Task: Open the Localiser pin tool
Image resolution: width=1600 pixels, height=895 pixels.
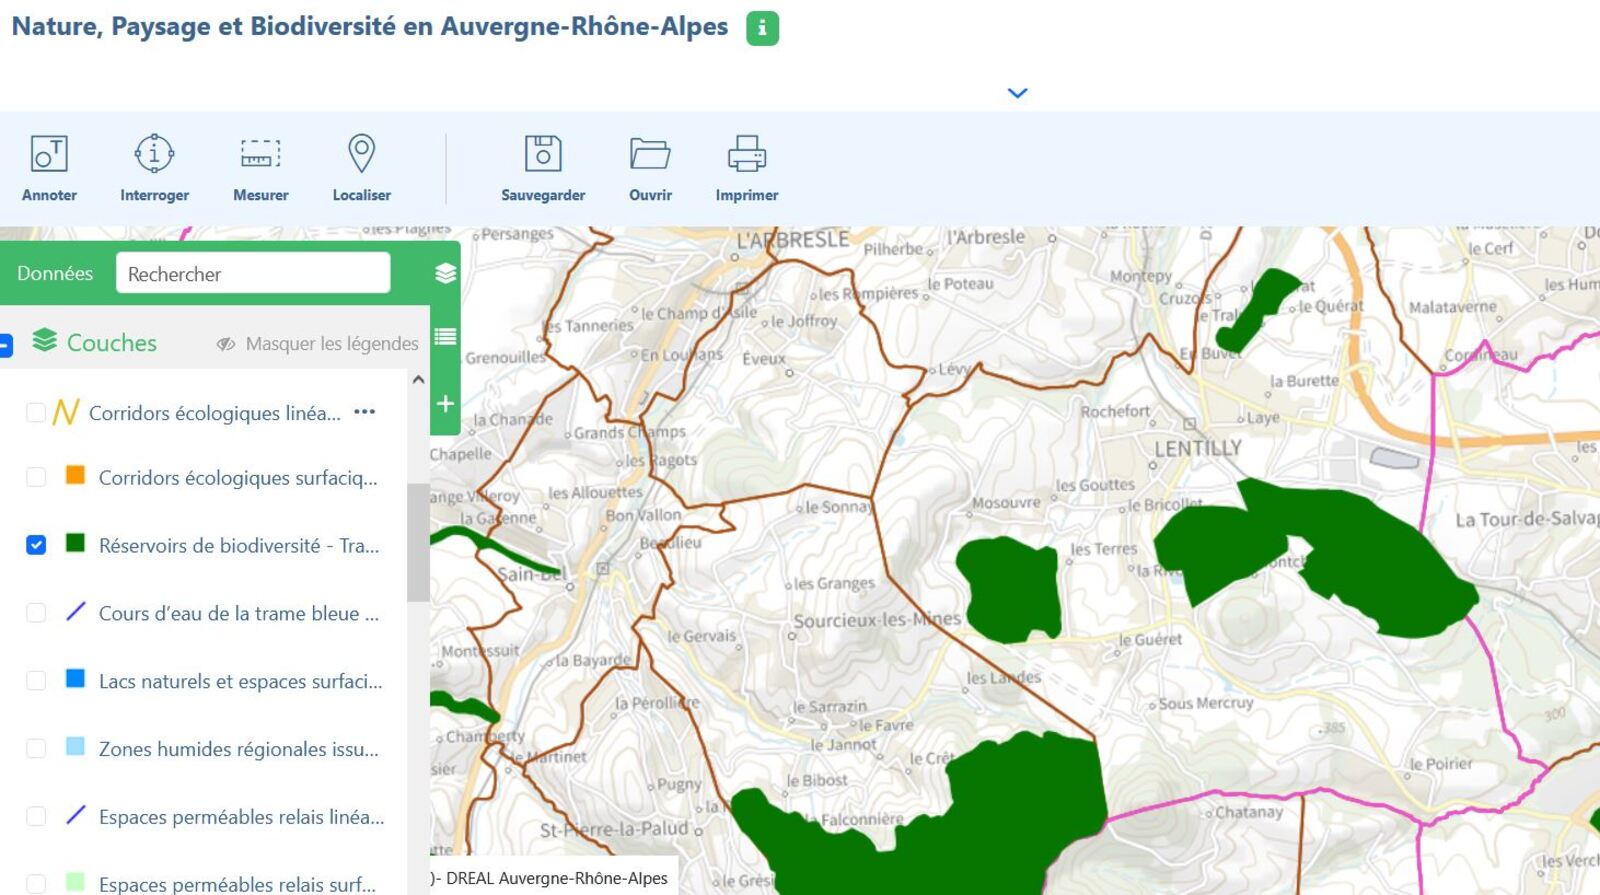Action: point(361,167)
